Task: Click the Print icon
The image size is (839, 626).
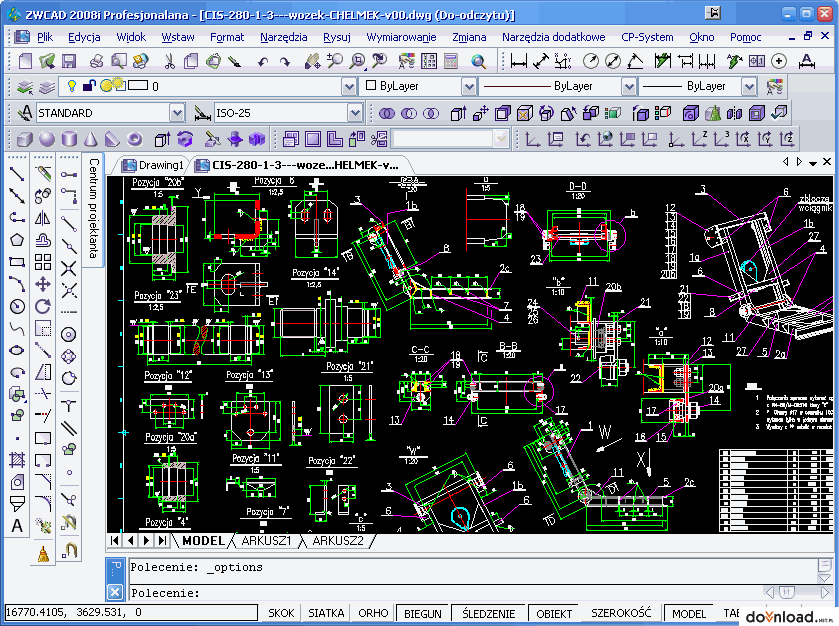Action: tap(96, 61)
